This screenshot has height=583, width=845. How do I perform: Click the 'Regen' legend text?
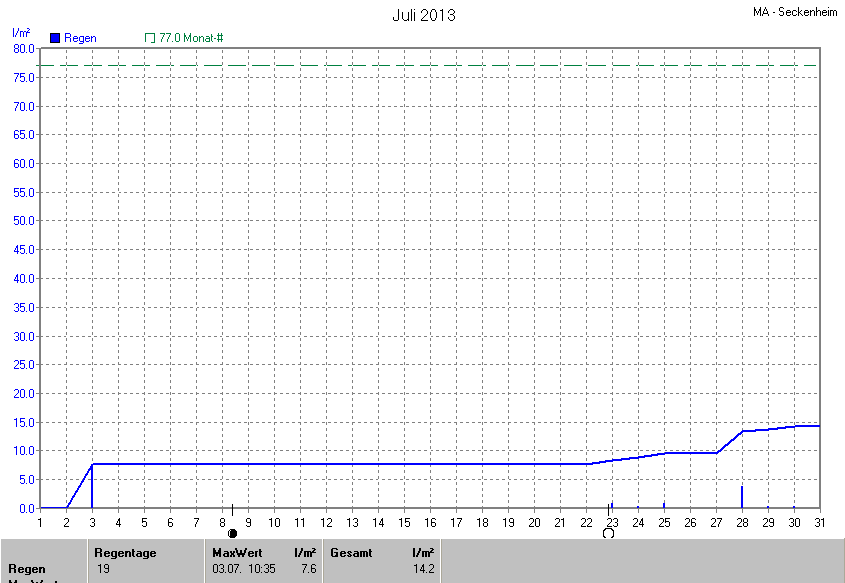pos(80,38)
